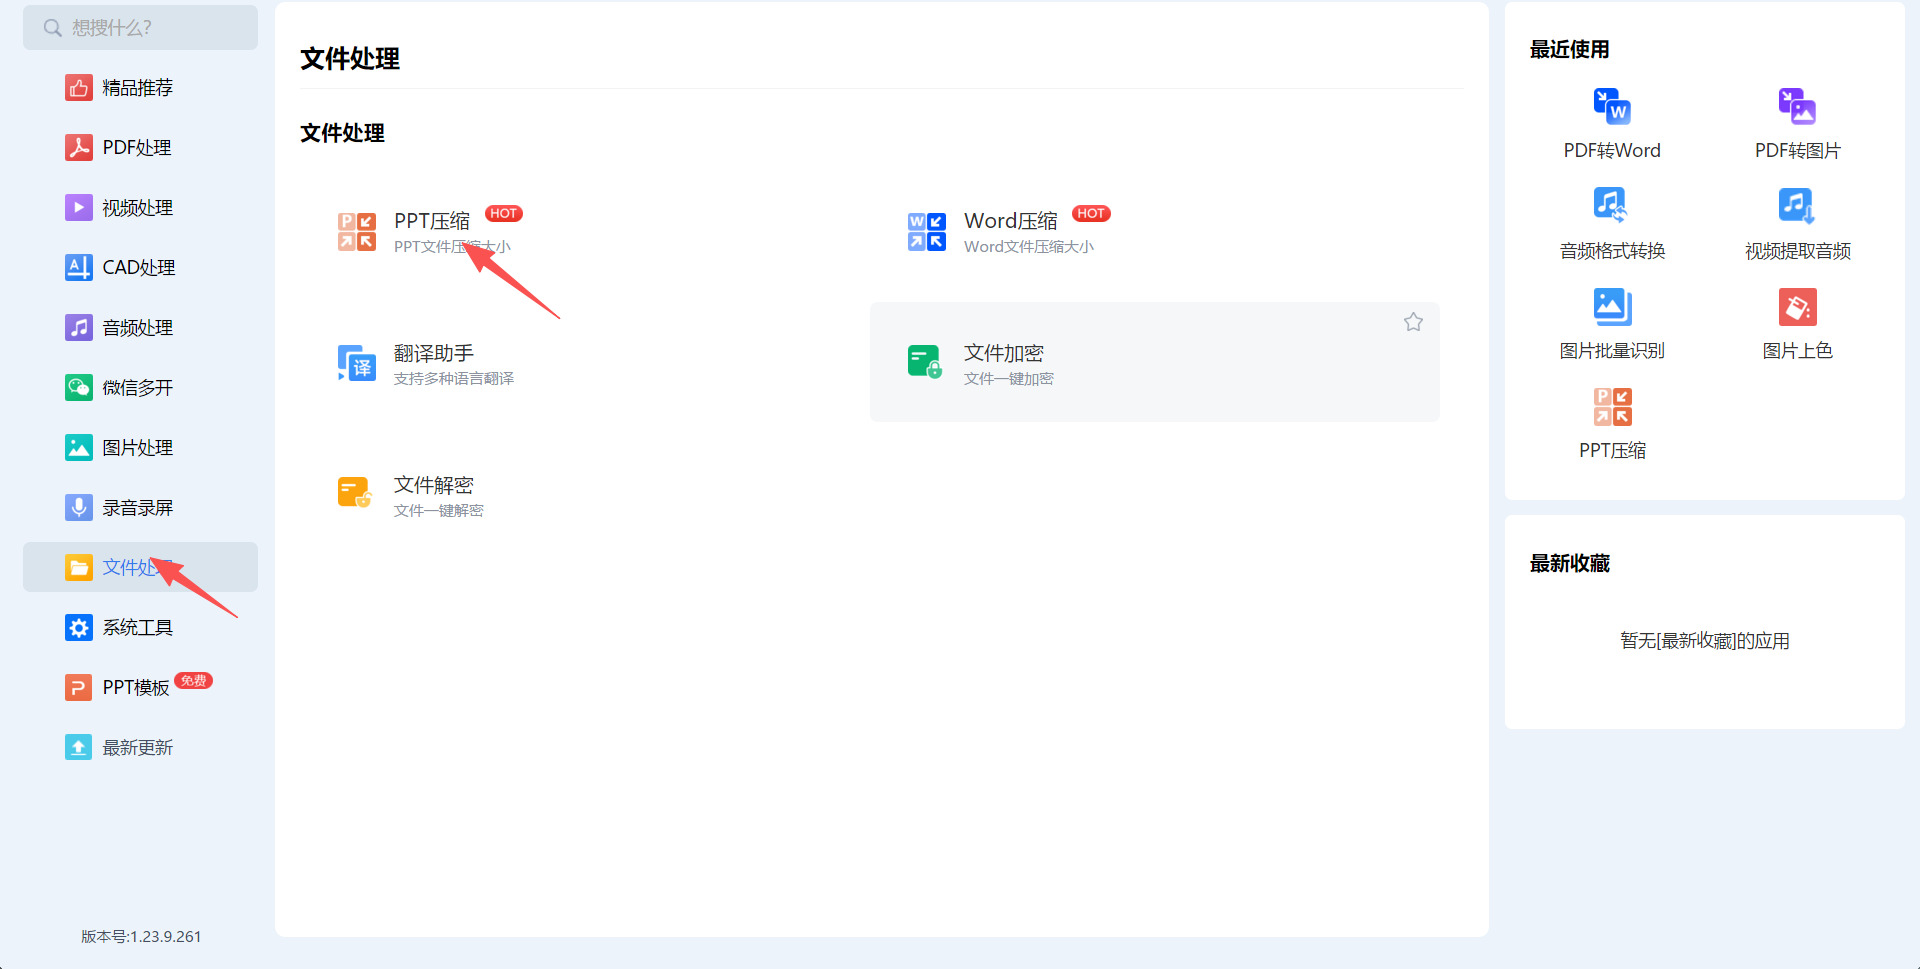Open the 文件解密 tool title
This screenshot has width=1920, height=969.
coord(434,485)
